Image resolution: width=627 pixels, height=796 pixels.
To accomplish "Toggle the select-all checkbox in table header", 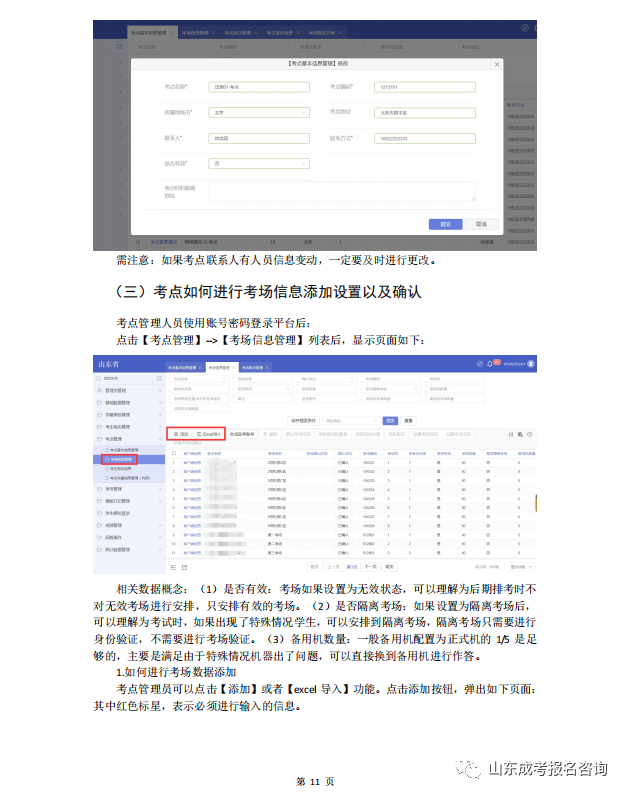I will coord(174,453).
